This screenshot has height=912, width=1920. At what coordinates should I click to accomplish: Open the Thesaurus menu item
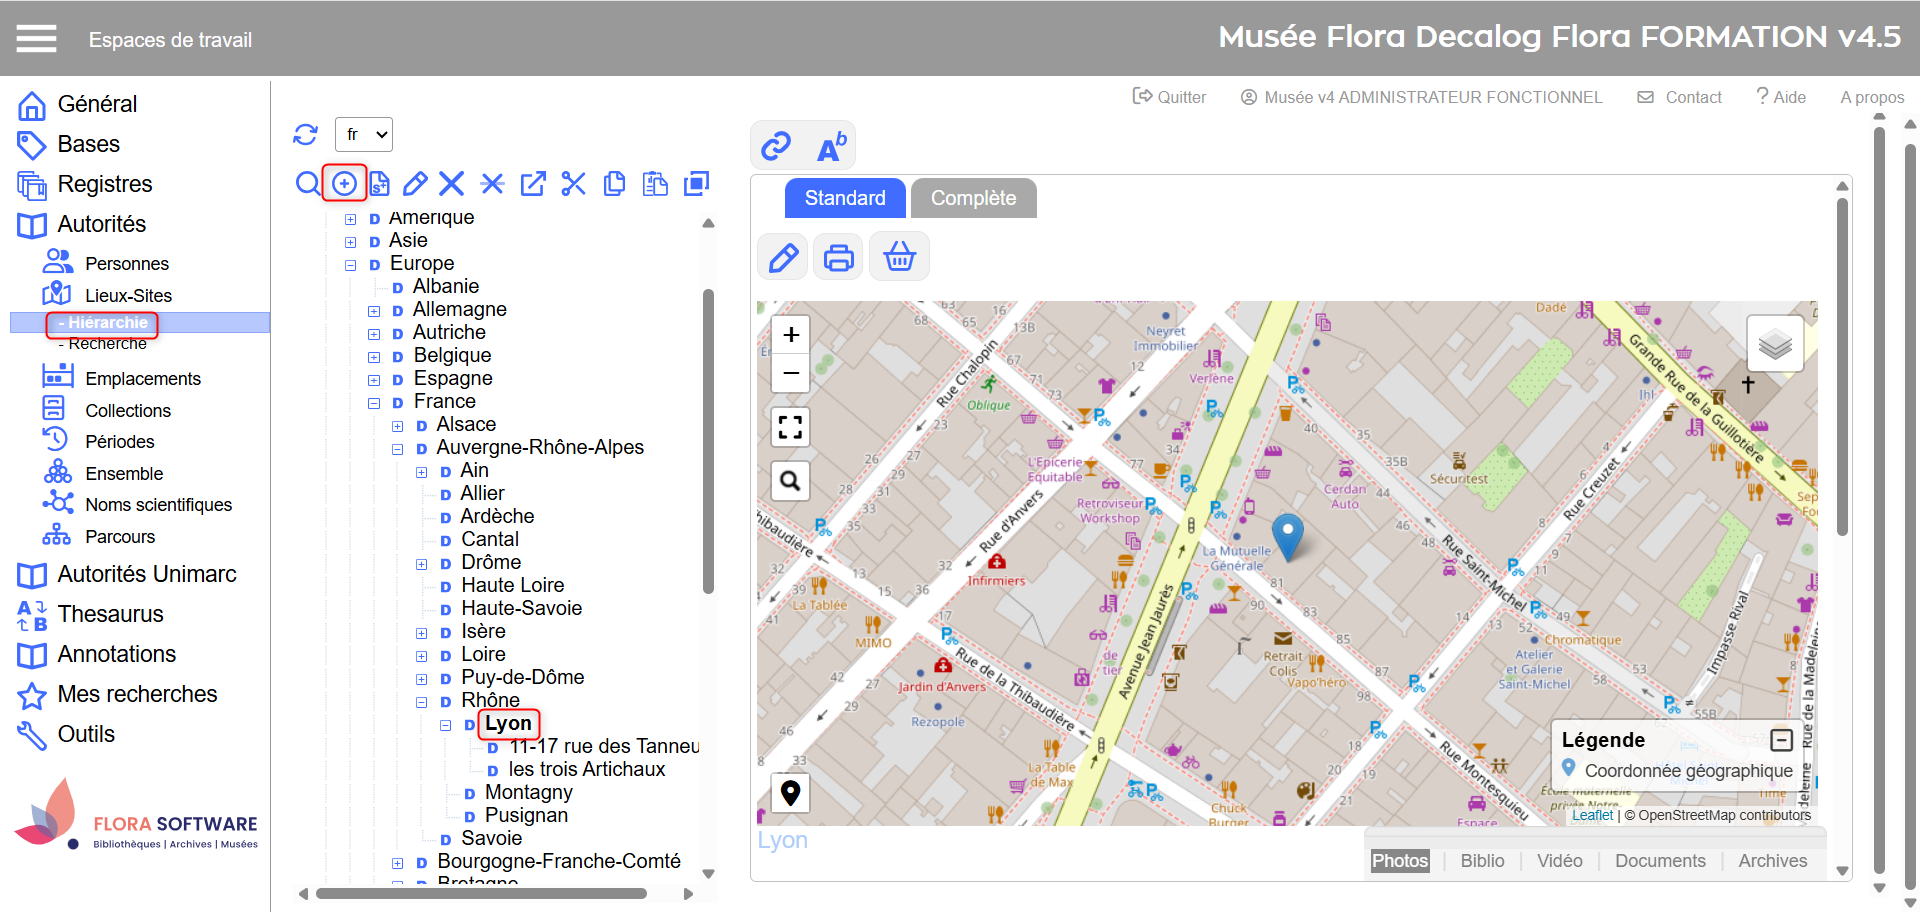pos(110,614)
